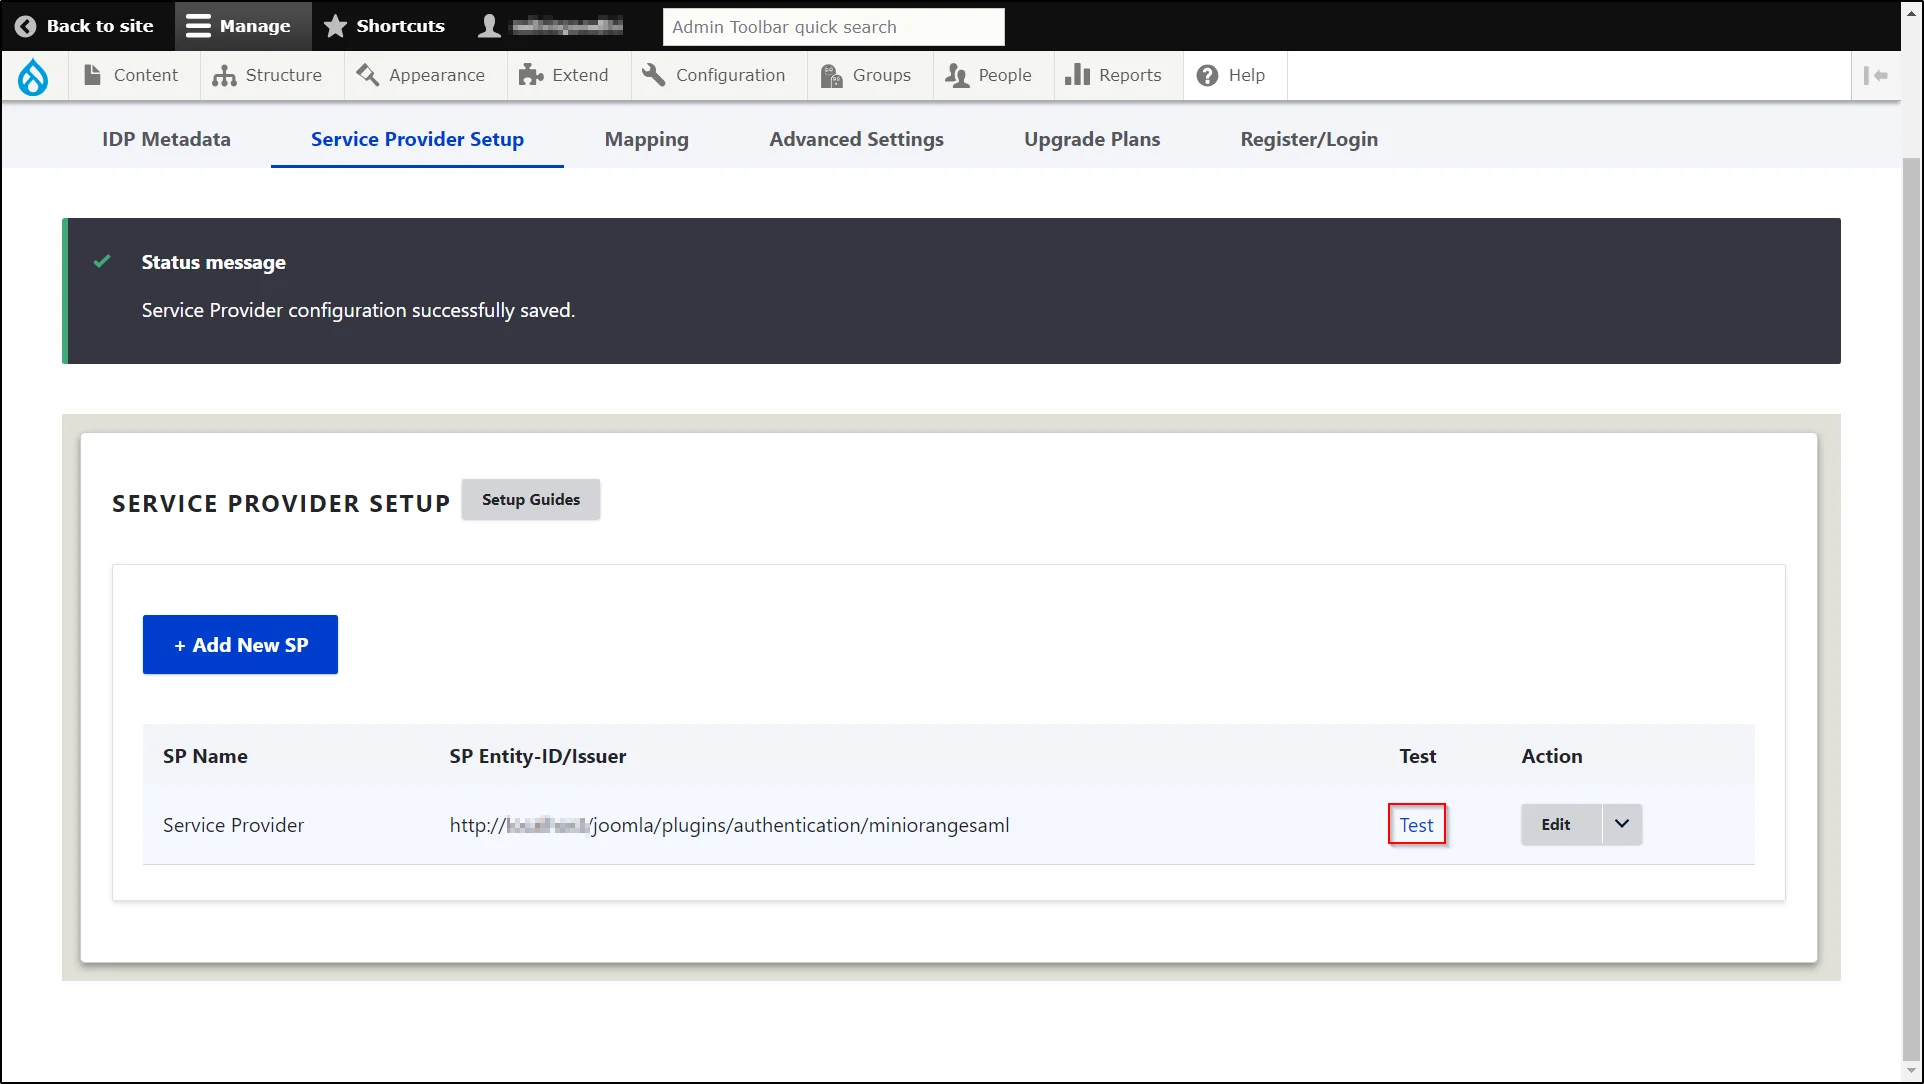Click Test for Service Provider
Viewport: 1924px width, 1084px height.
coord(1417,824)
